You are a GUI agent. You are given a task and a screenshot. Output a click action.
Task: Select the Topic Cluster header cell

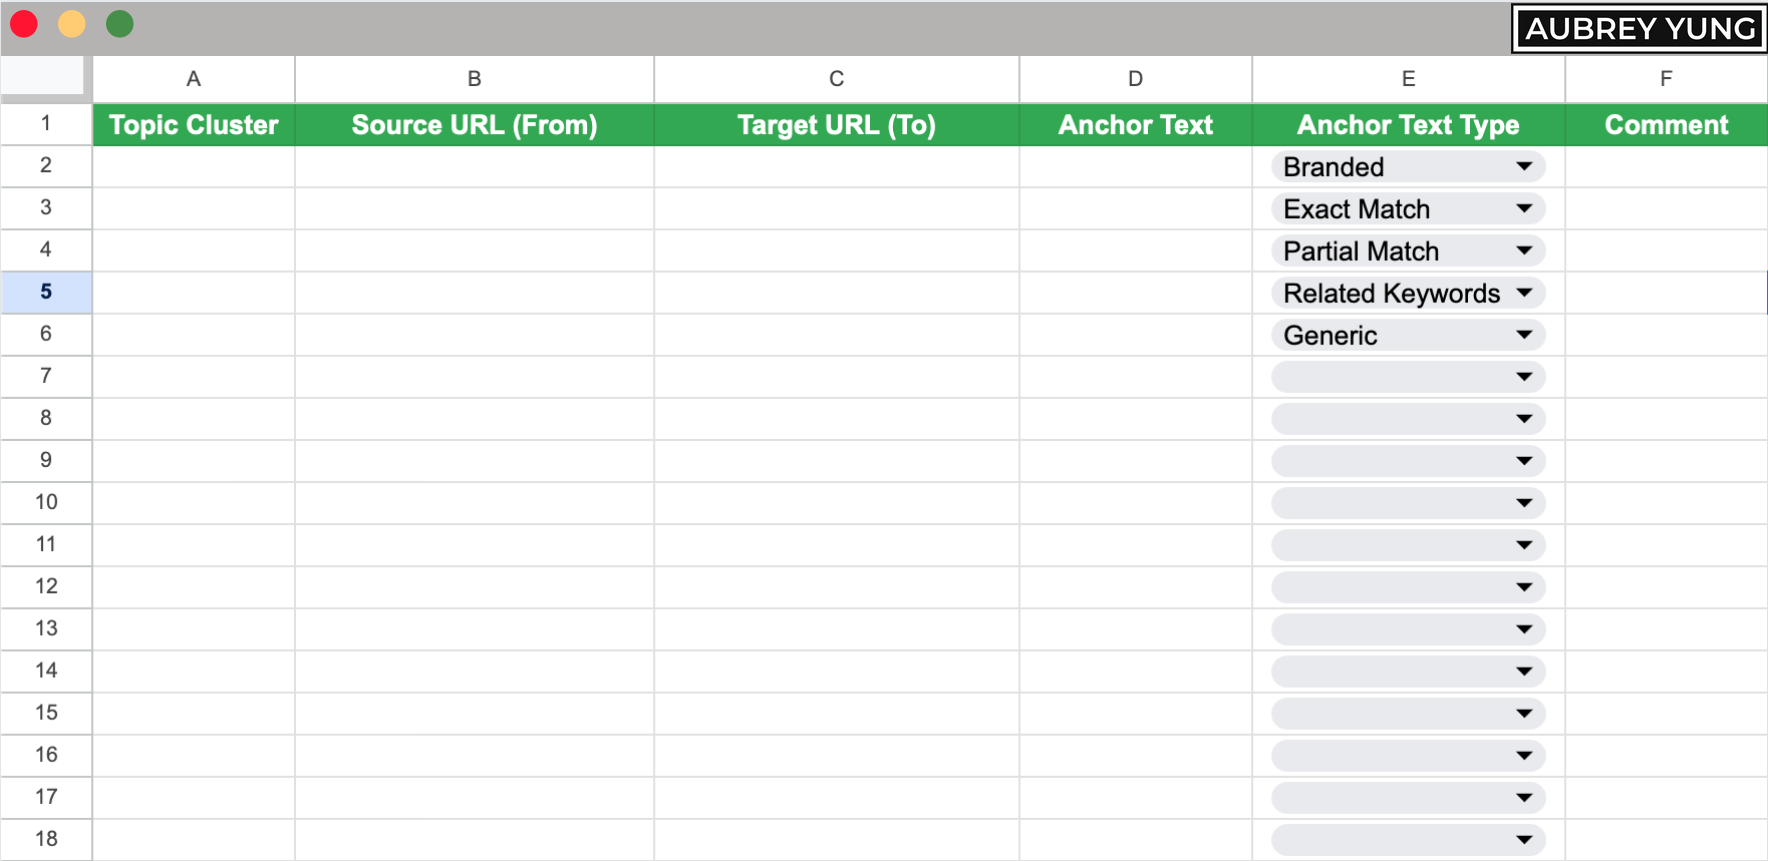pos(193,124)
